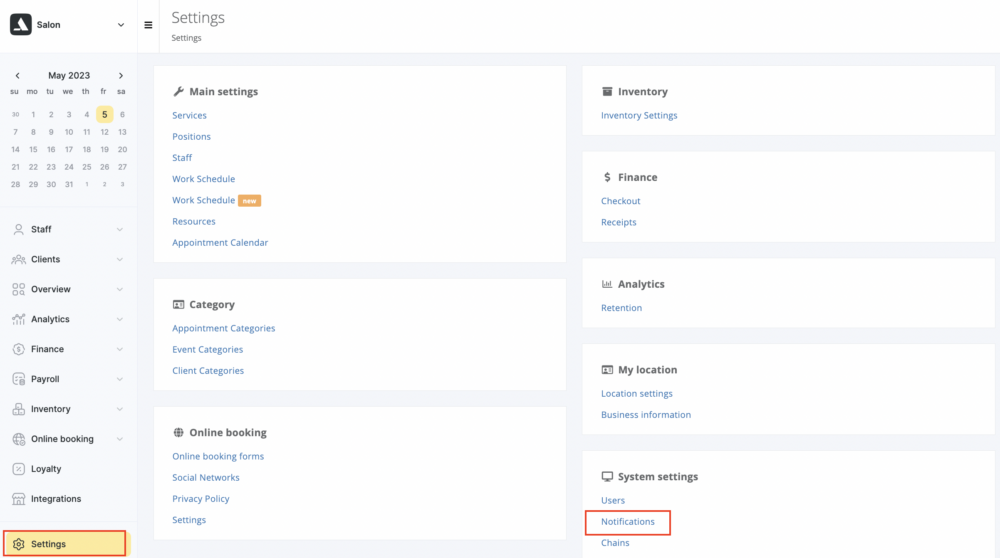Click the Settings breadcrumb text
1000x558 pixels.
click(x=186, y=38)
